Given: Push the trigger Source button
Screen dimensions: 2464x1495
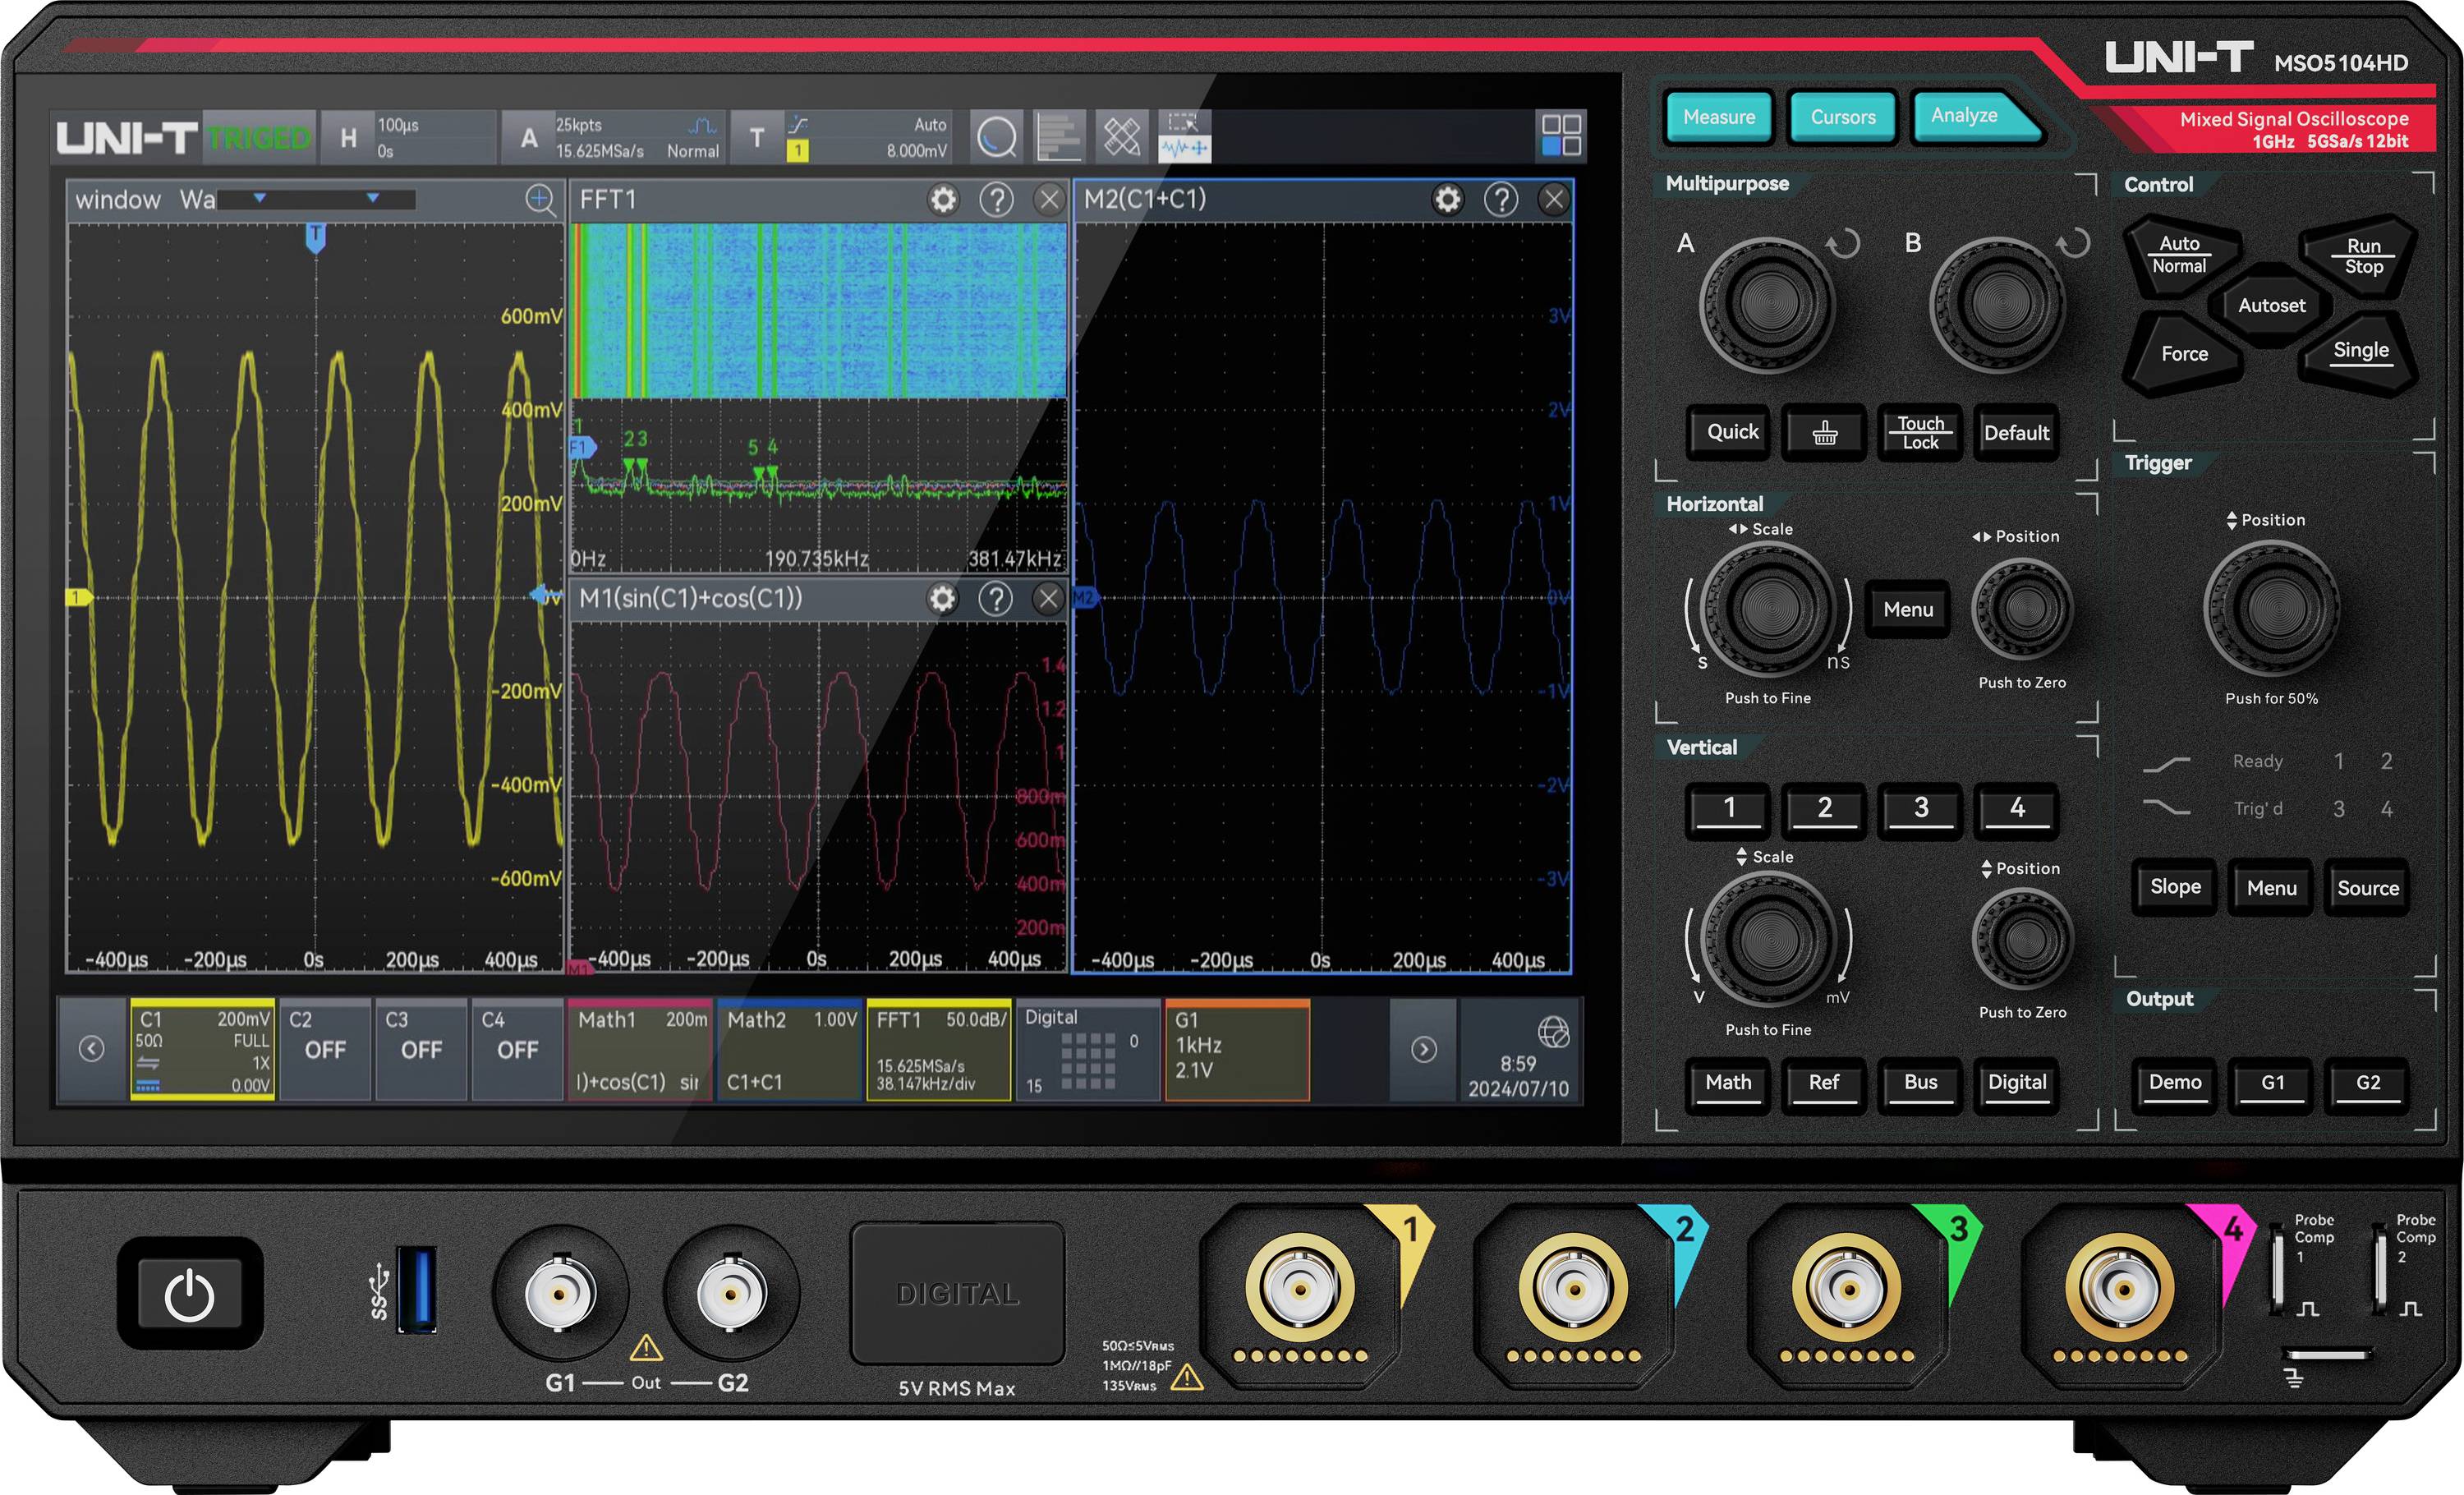Looking at the screenshot, I should click(x=2367, y=888).
